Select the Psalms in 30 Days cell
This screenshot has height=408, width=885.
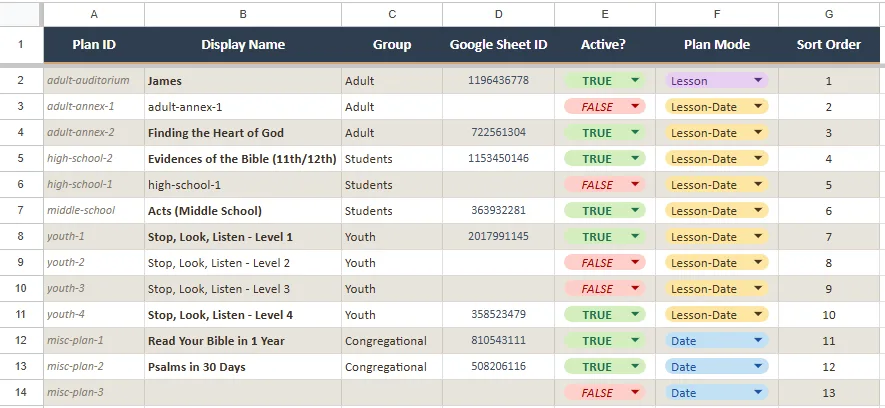tap(243, 366)
